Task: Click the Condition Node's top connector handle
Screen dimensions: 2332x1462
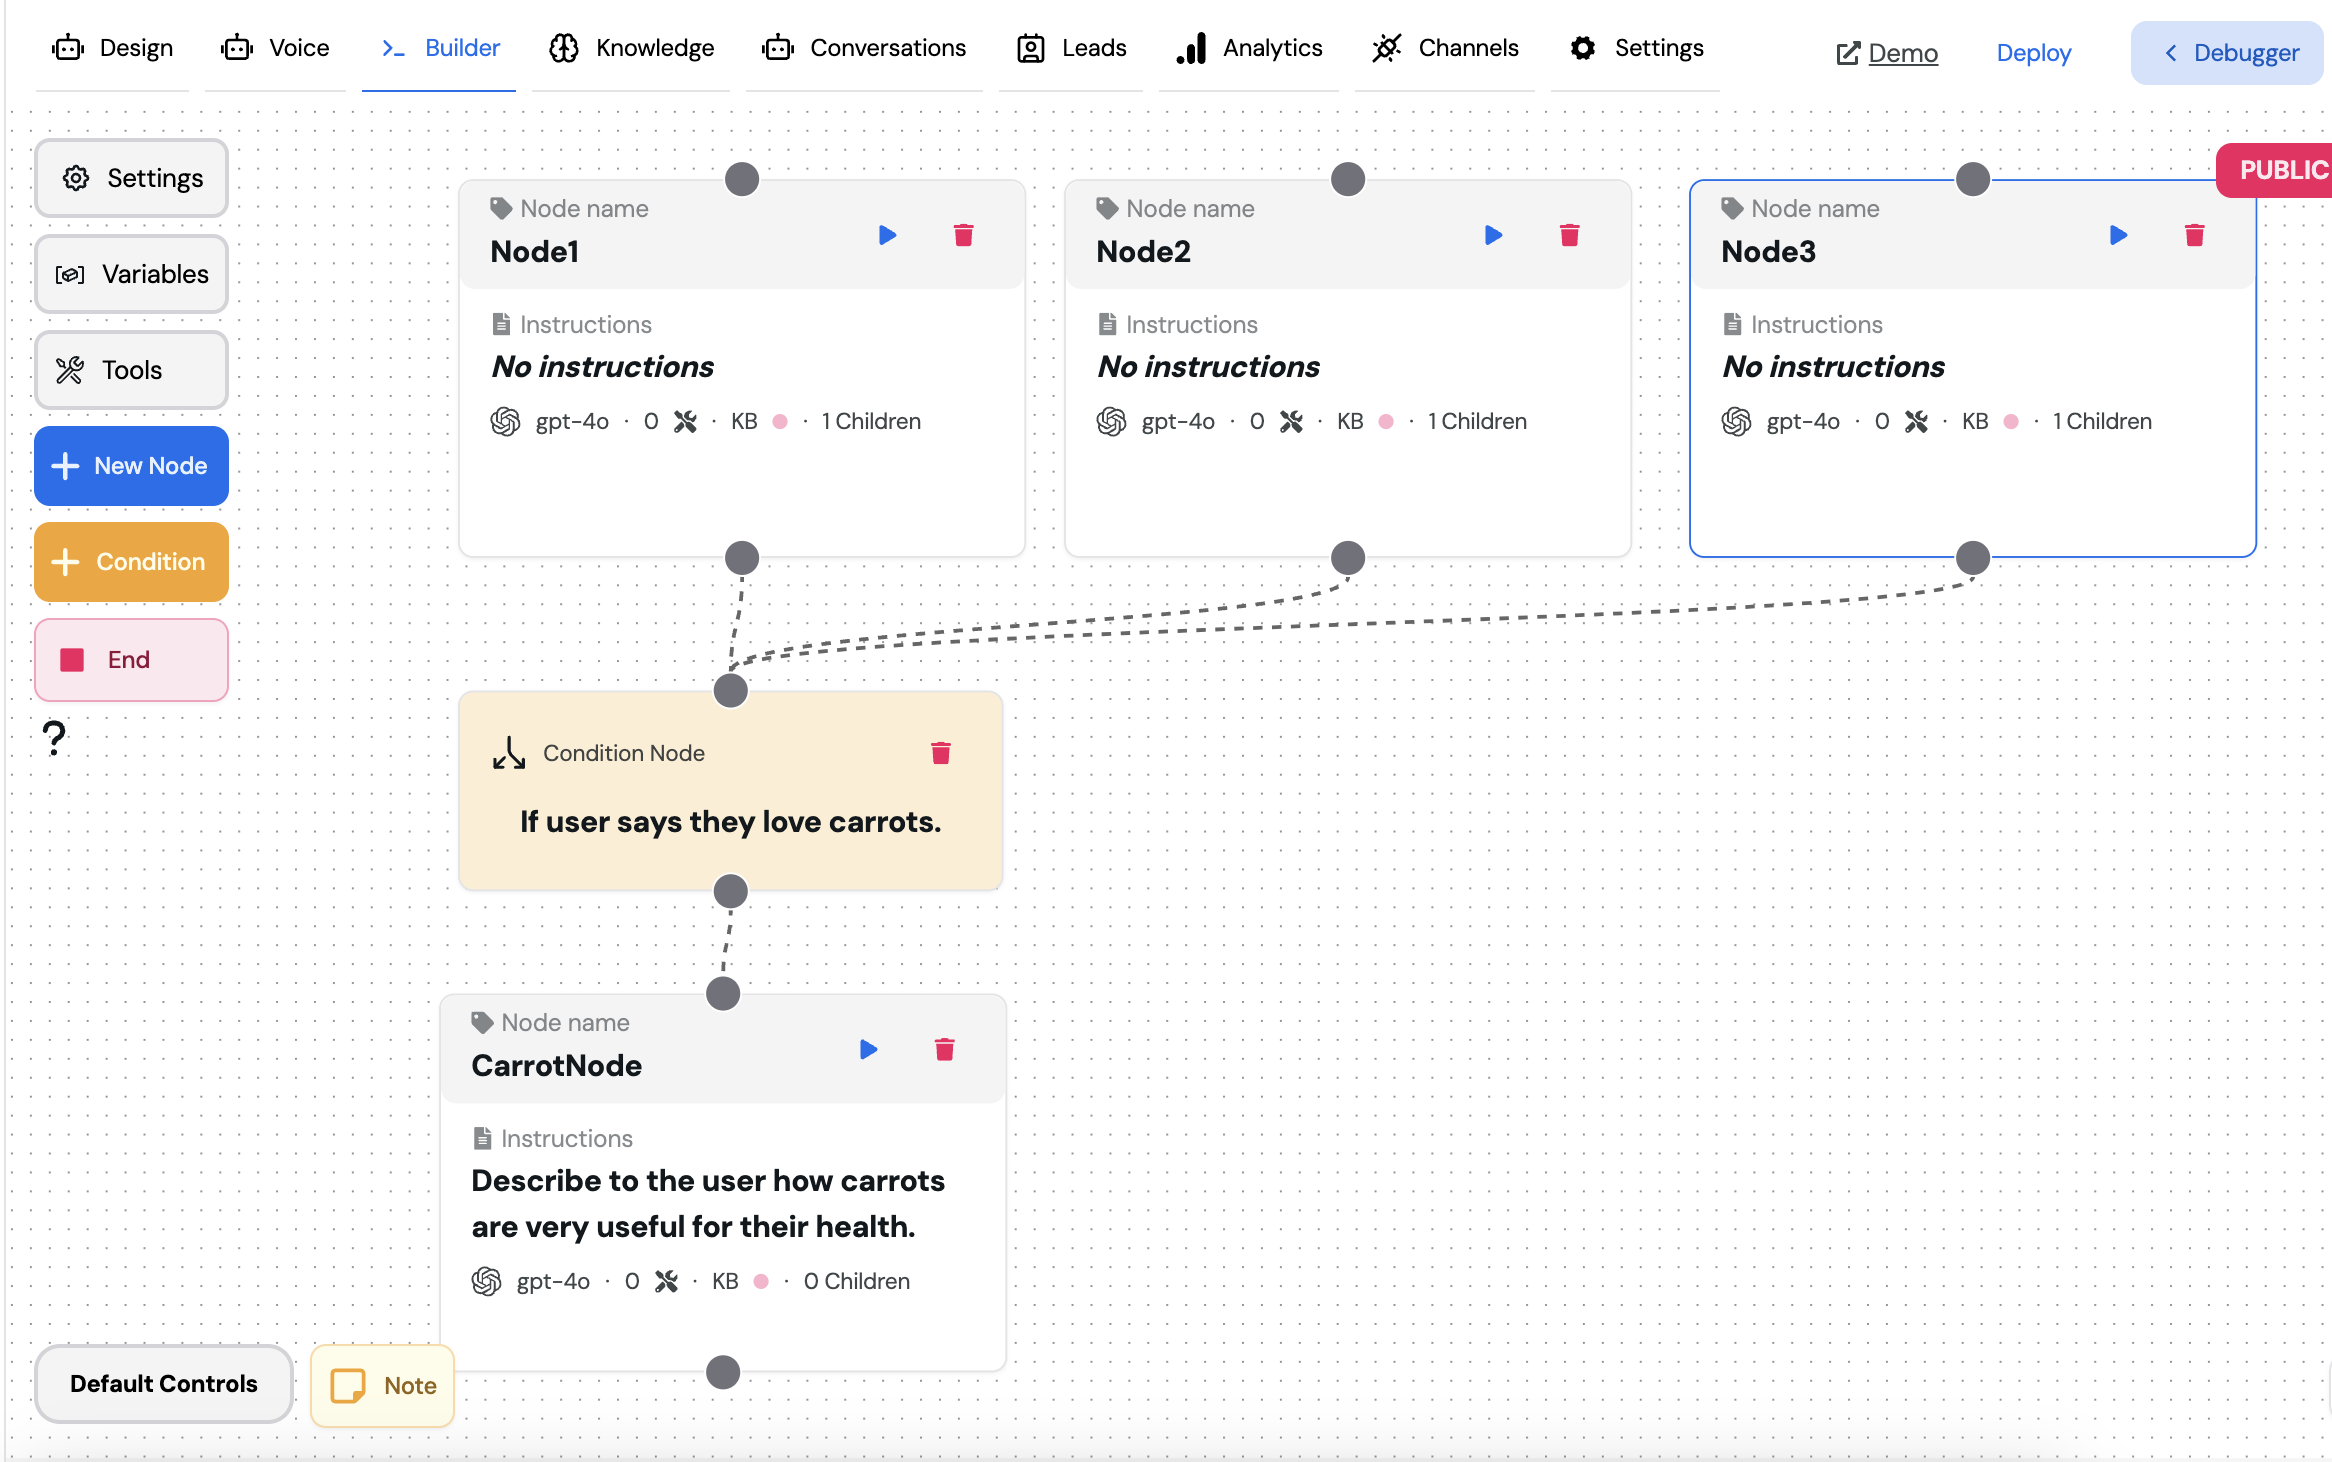Action: tap(731, 690)
